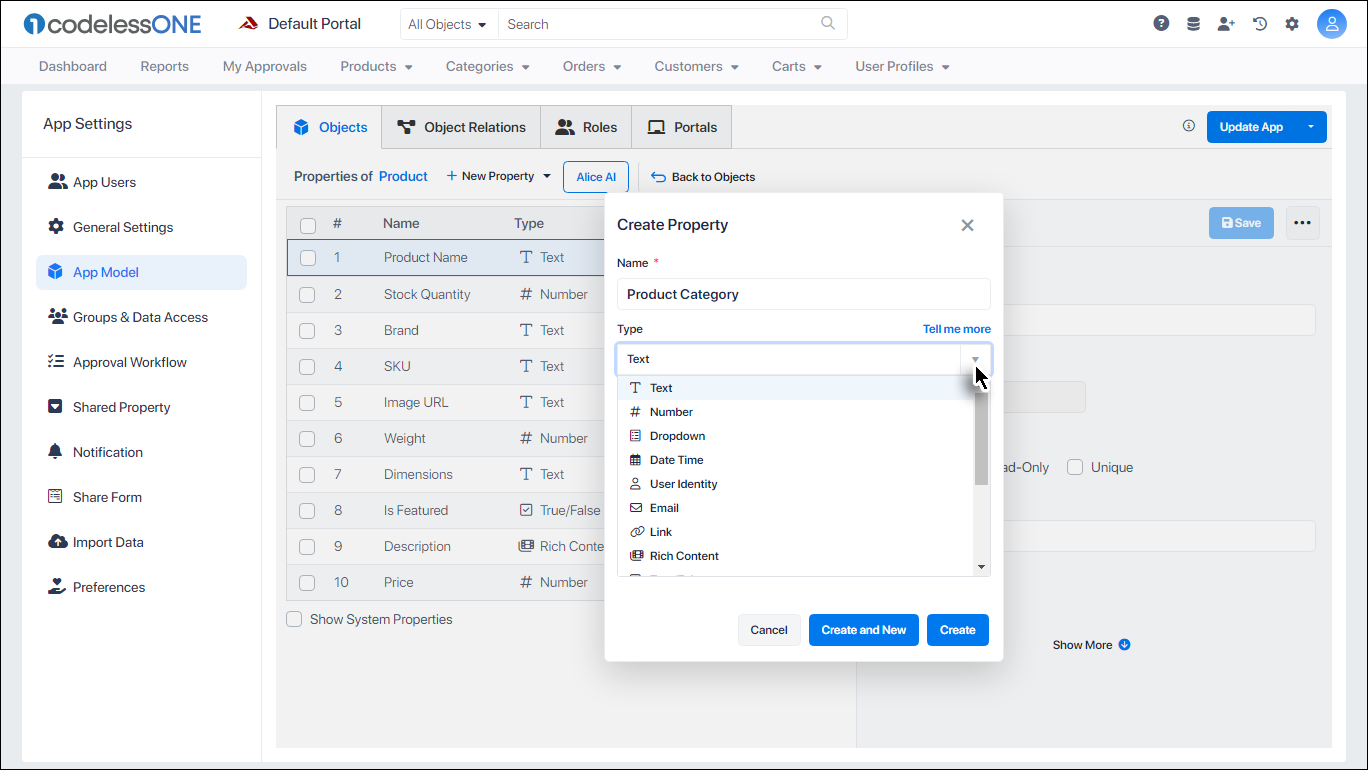
Task: Click the info icon near Update App
Action: 1188,126
